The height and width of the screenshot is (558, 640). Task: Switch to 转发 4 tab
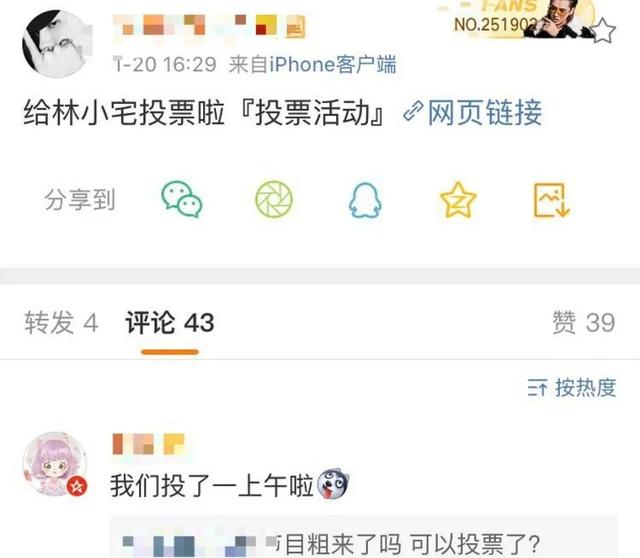tap(61, 322)
